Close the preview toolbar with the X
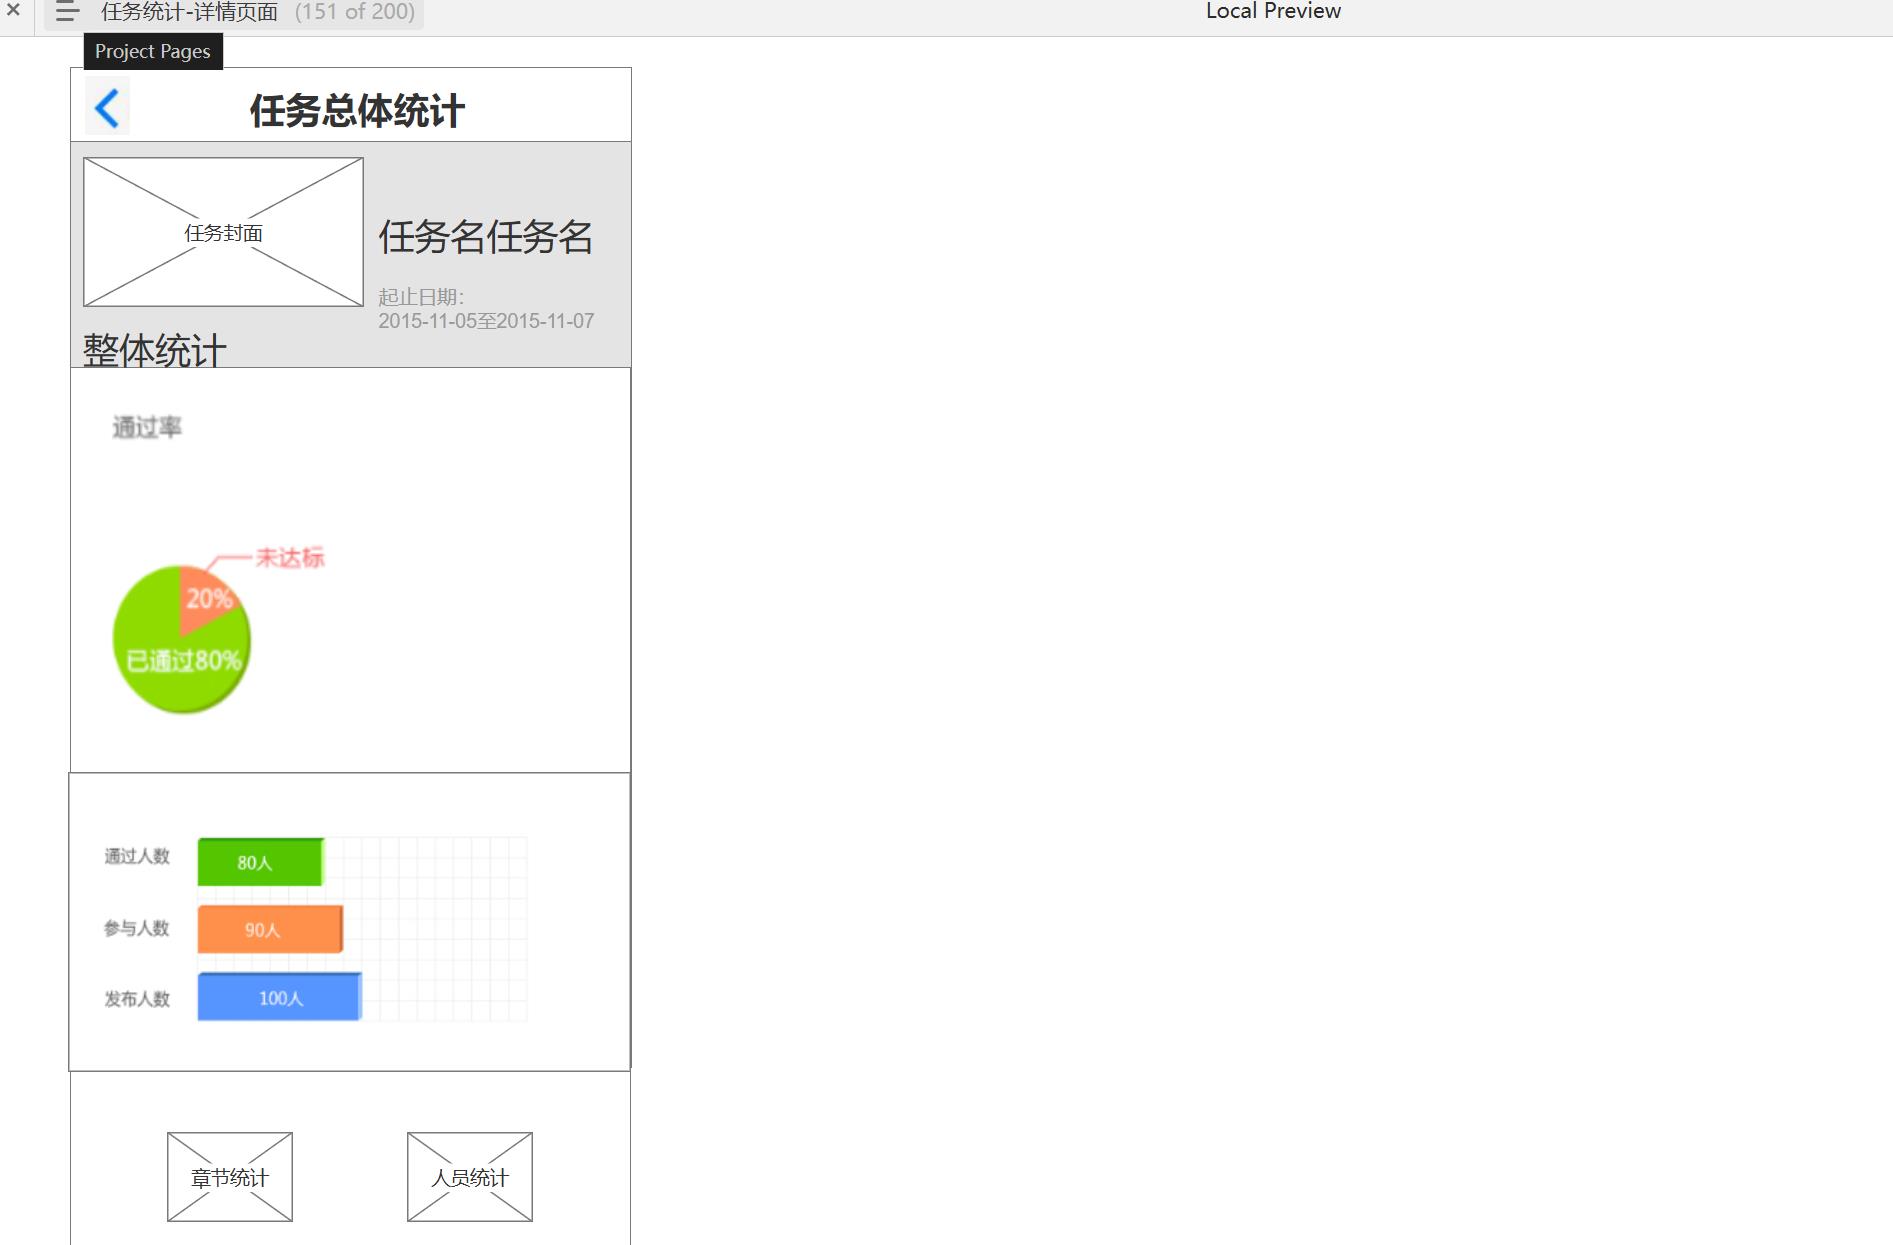This screenshot has height=1245, width=1893. tap(13, 10)
